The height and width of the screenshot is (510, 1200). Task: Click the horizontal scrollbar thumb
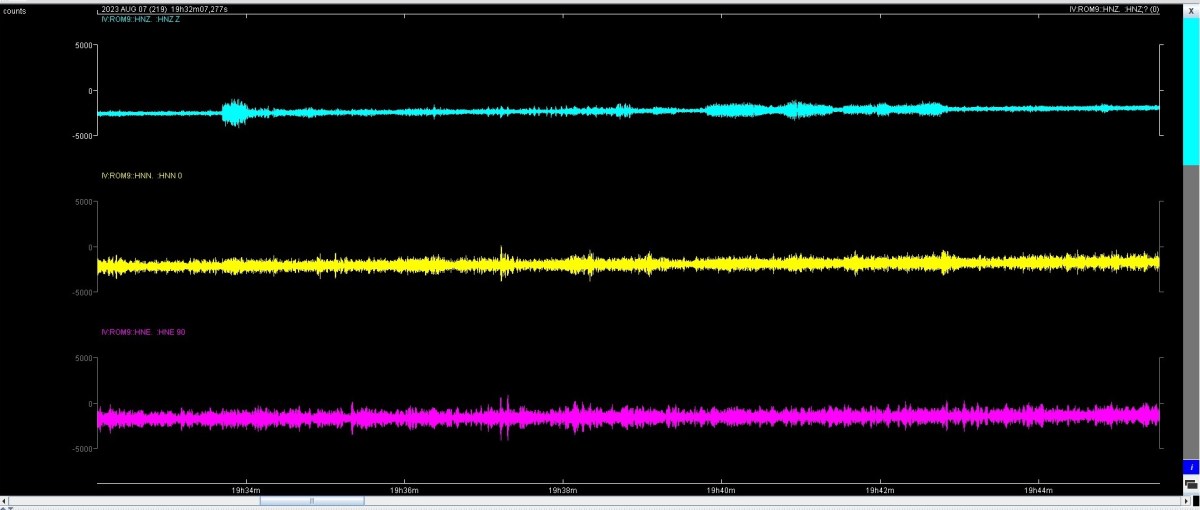(312, 500)
